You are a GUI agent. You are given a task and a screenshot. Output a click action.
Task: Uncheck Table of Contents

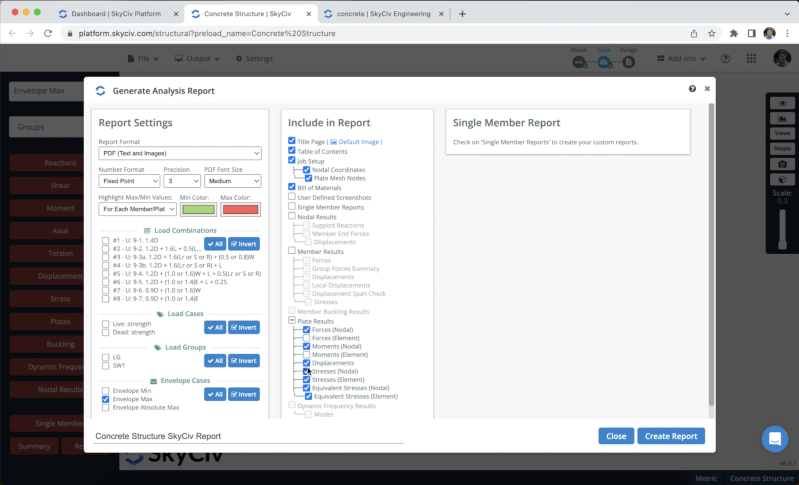click(x=291, y=150)
